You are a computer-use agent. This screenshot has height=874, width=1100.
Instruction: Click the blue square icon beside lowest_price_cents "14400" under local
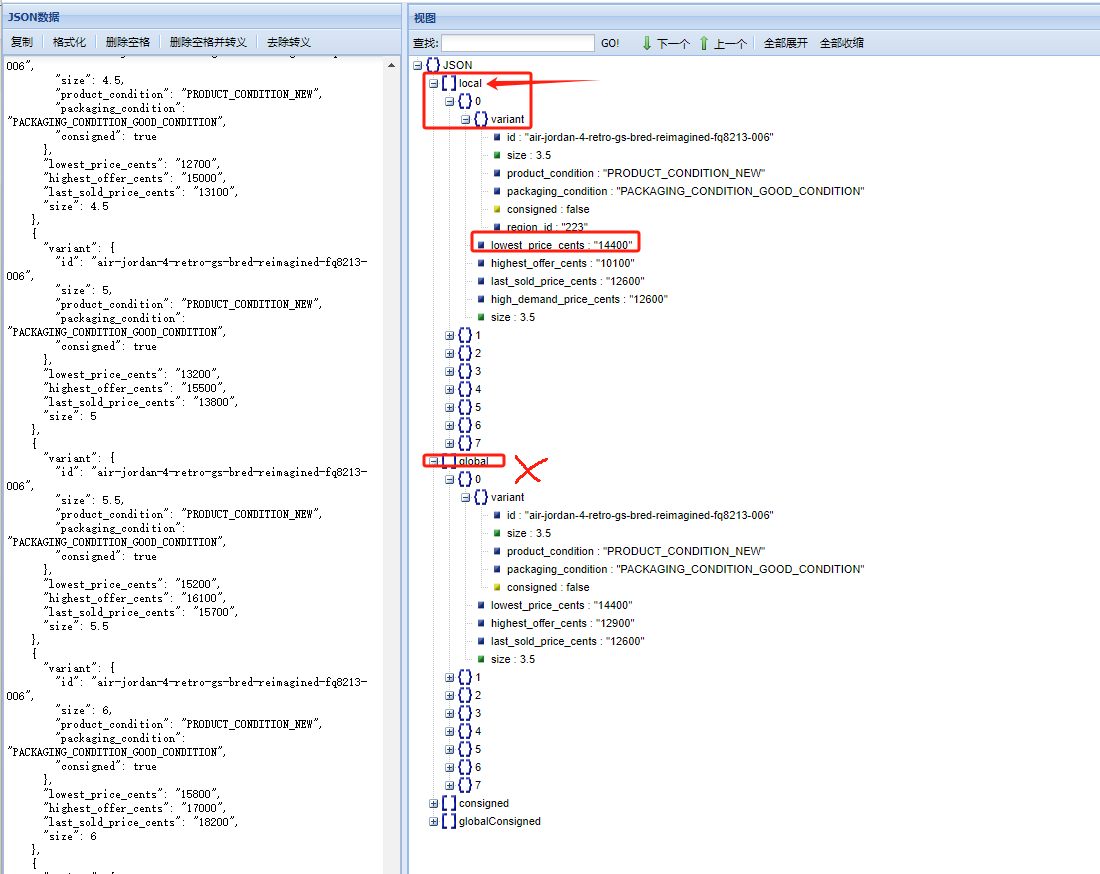(481, 245)
